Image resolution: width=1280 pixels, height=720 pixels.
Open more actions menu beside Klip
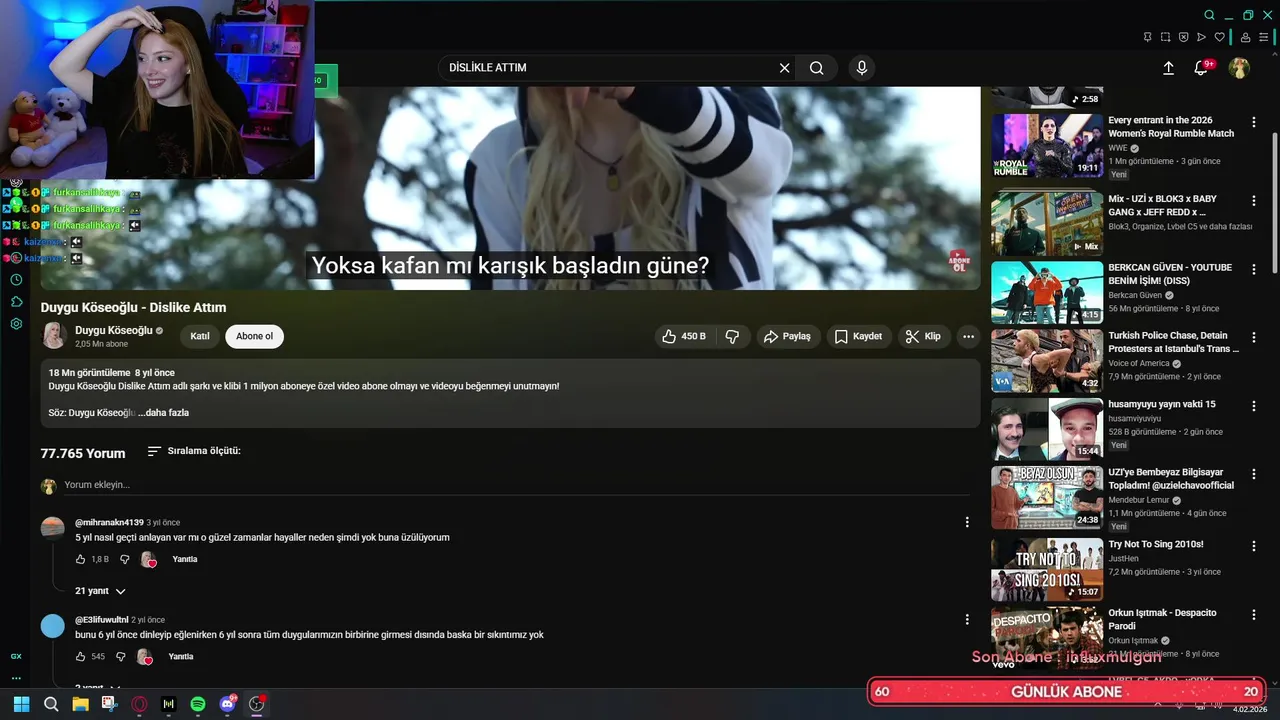click(968, 337)
